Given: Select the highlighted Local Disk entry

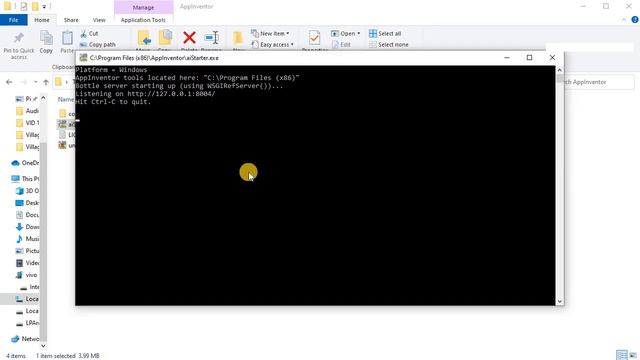Looking at the screenshot, I should [20, 299].
